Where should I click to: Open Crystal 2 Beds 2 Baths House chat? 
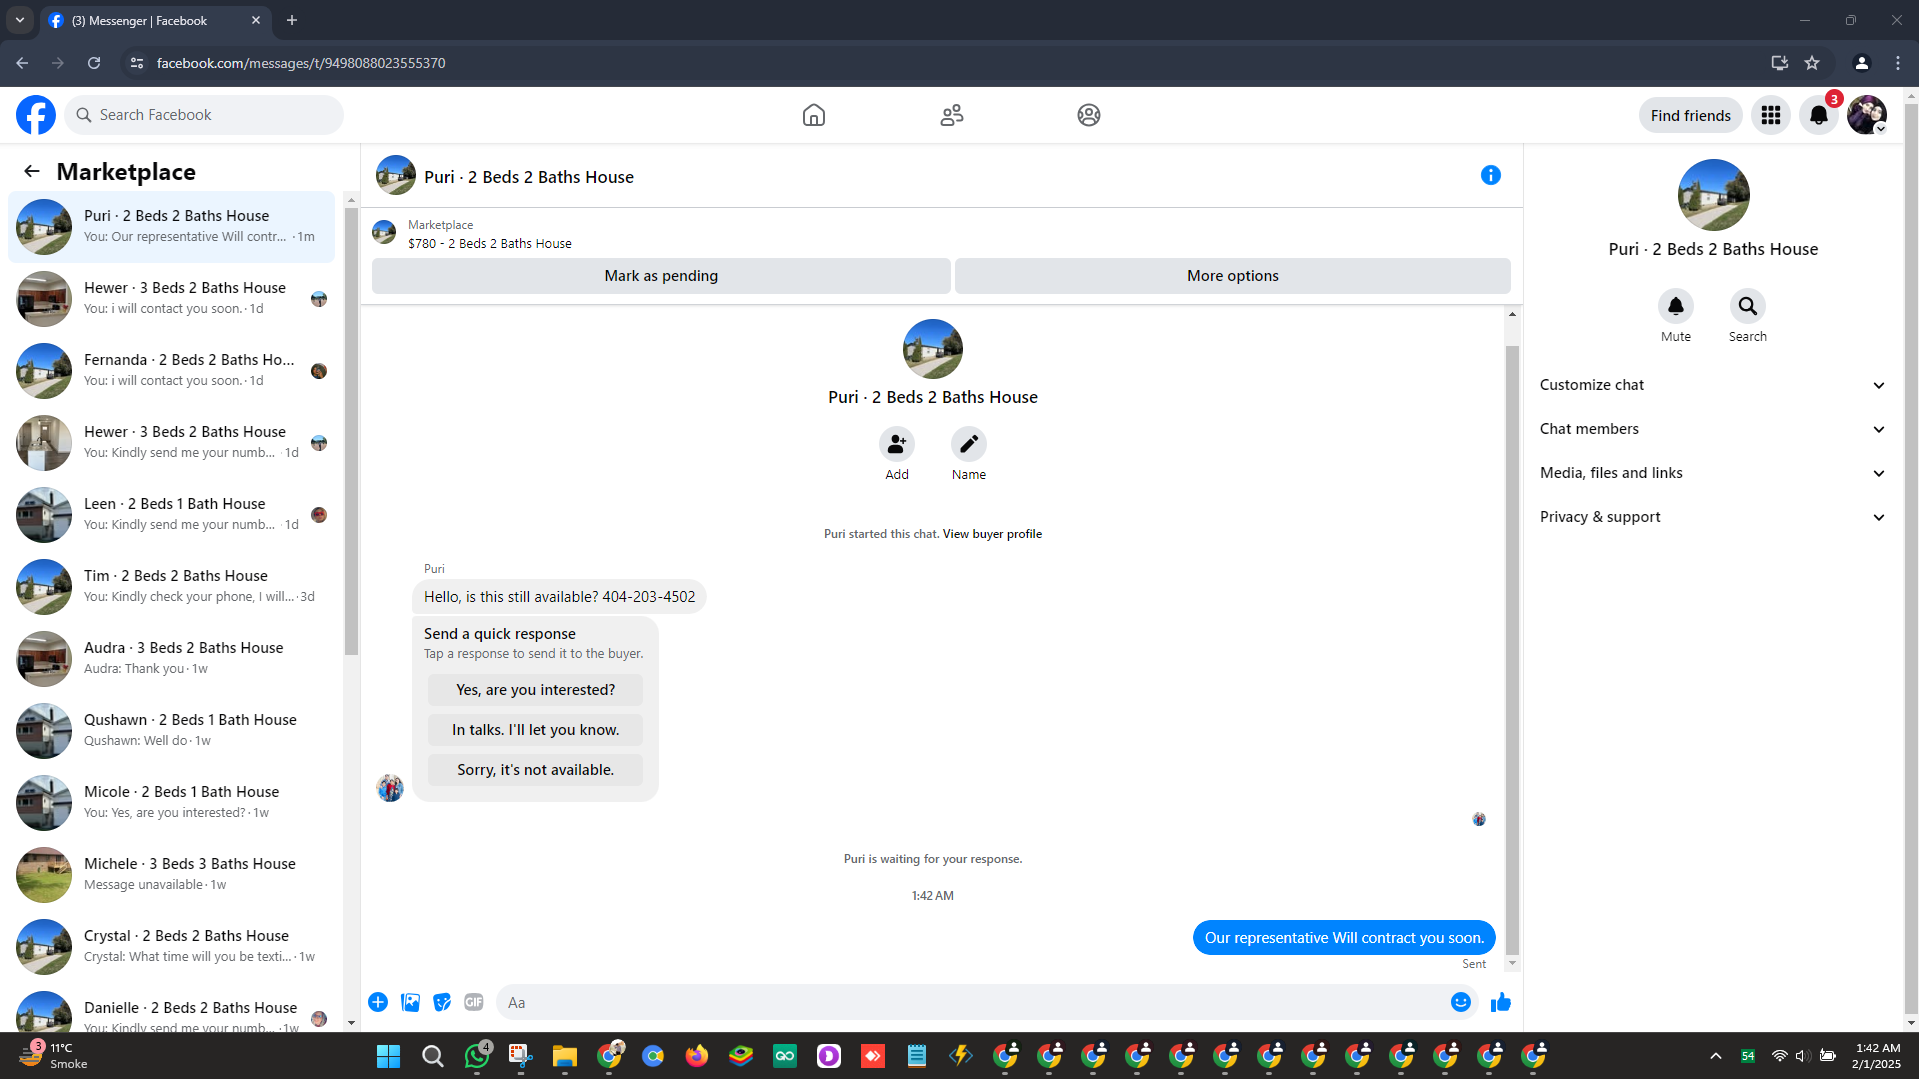pos(171,947)
